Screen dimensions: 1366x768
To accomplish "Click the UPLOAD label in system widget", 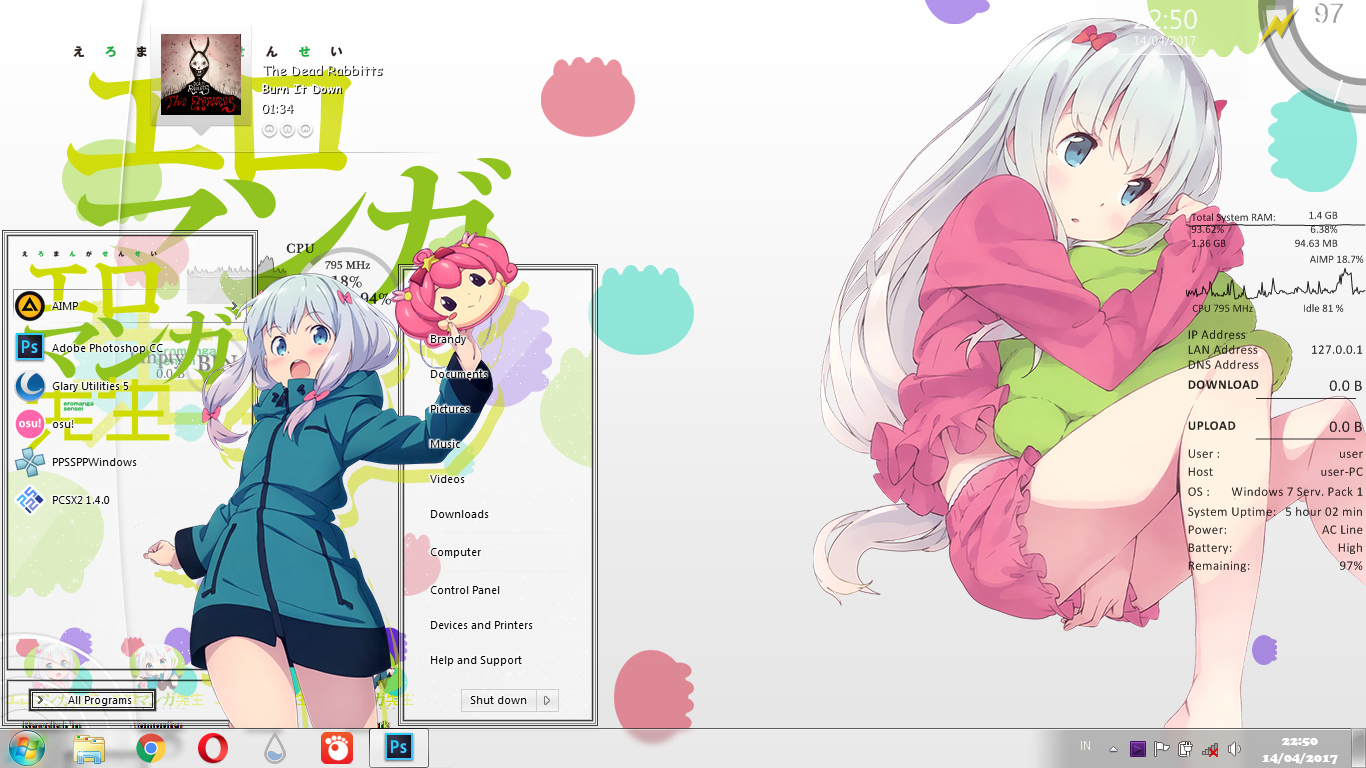I will coord(1212,426).
